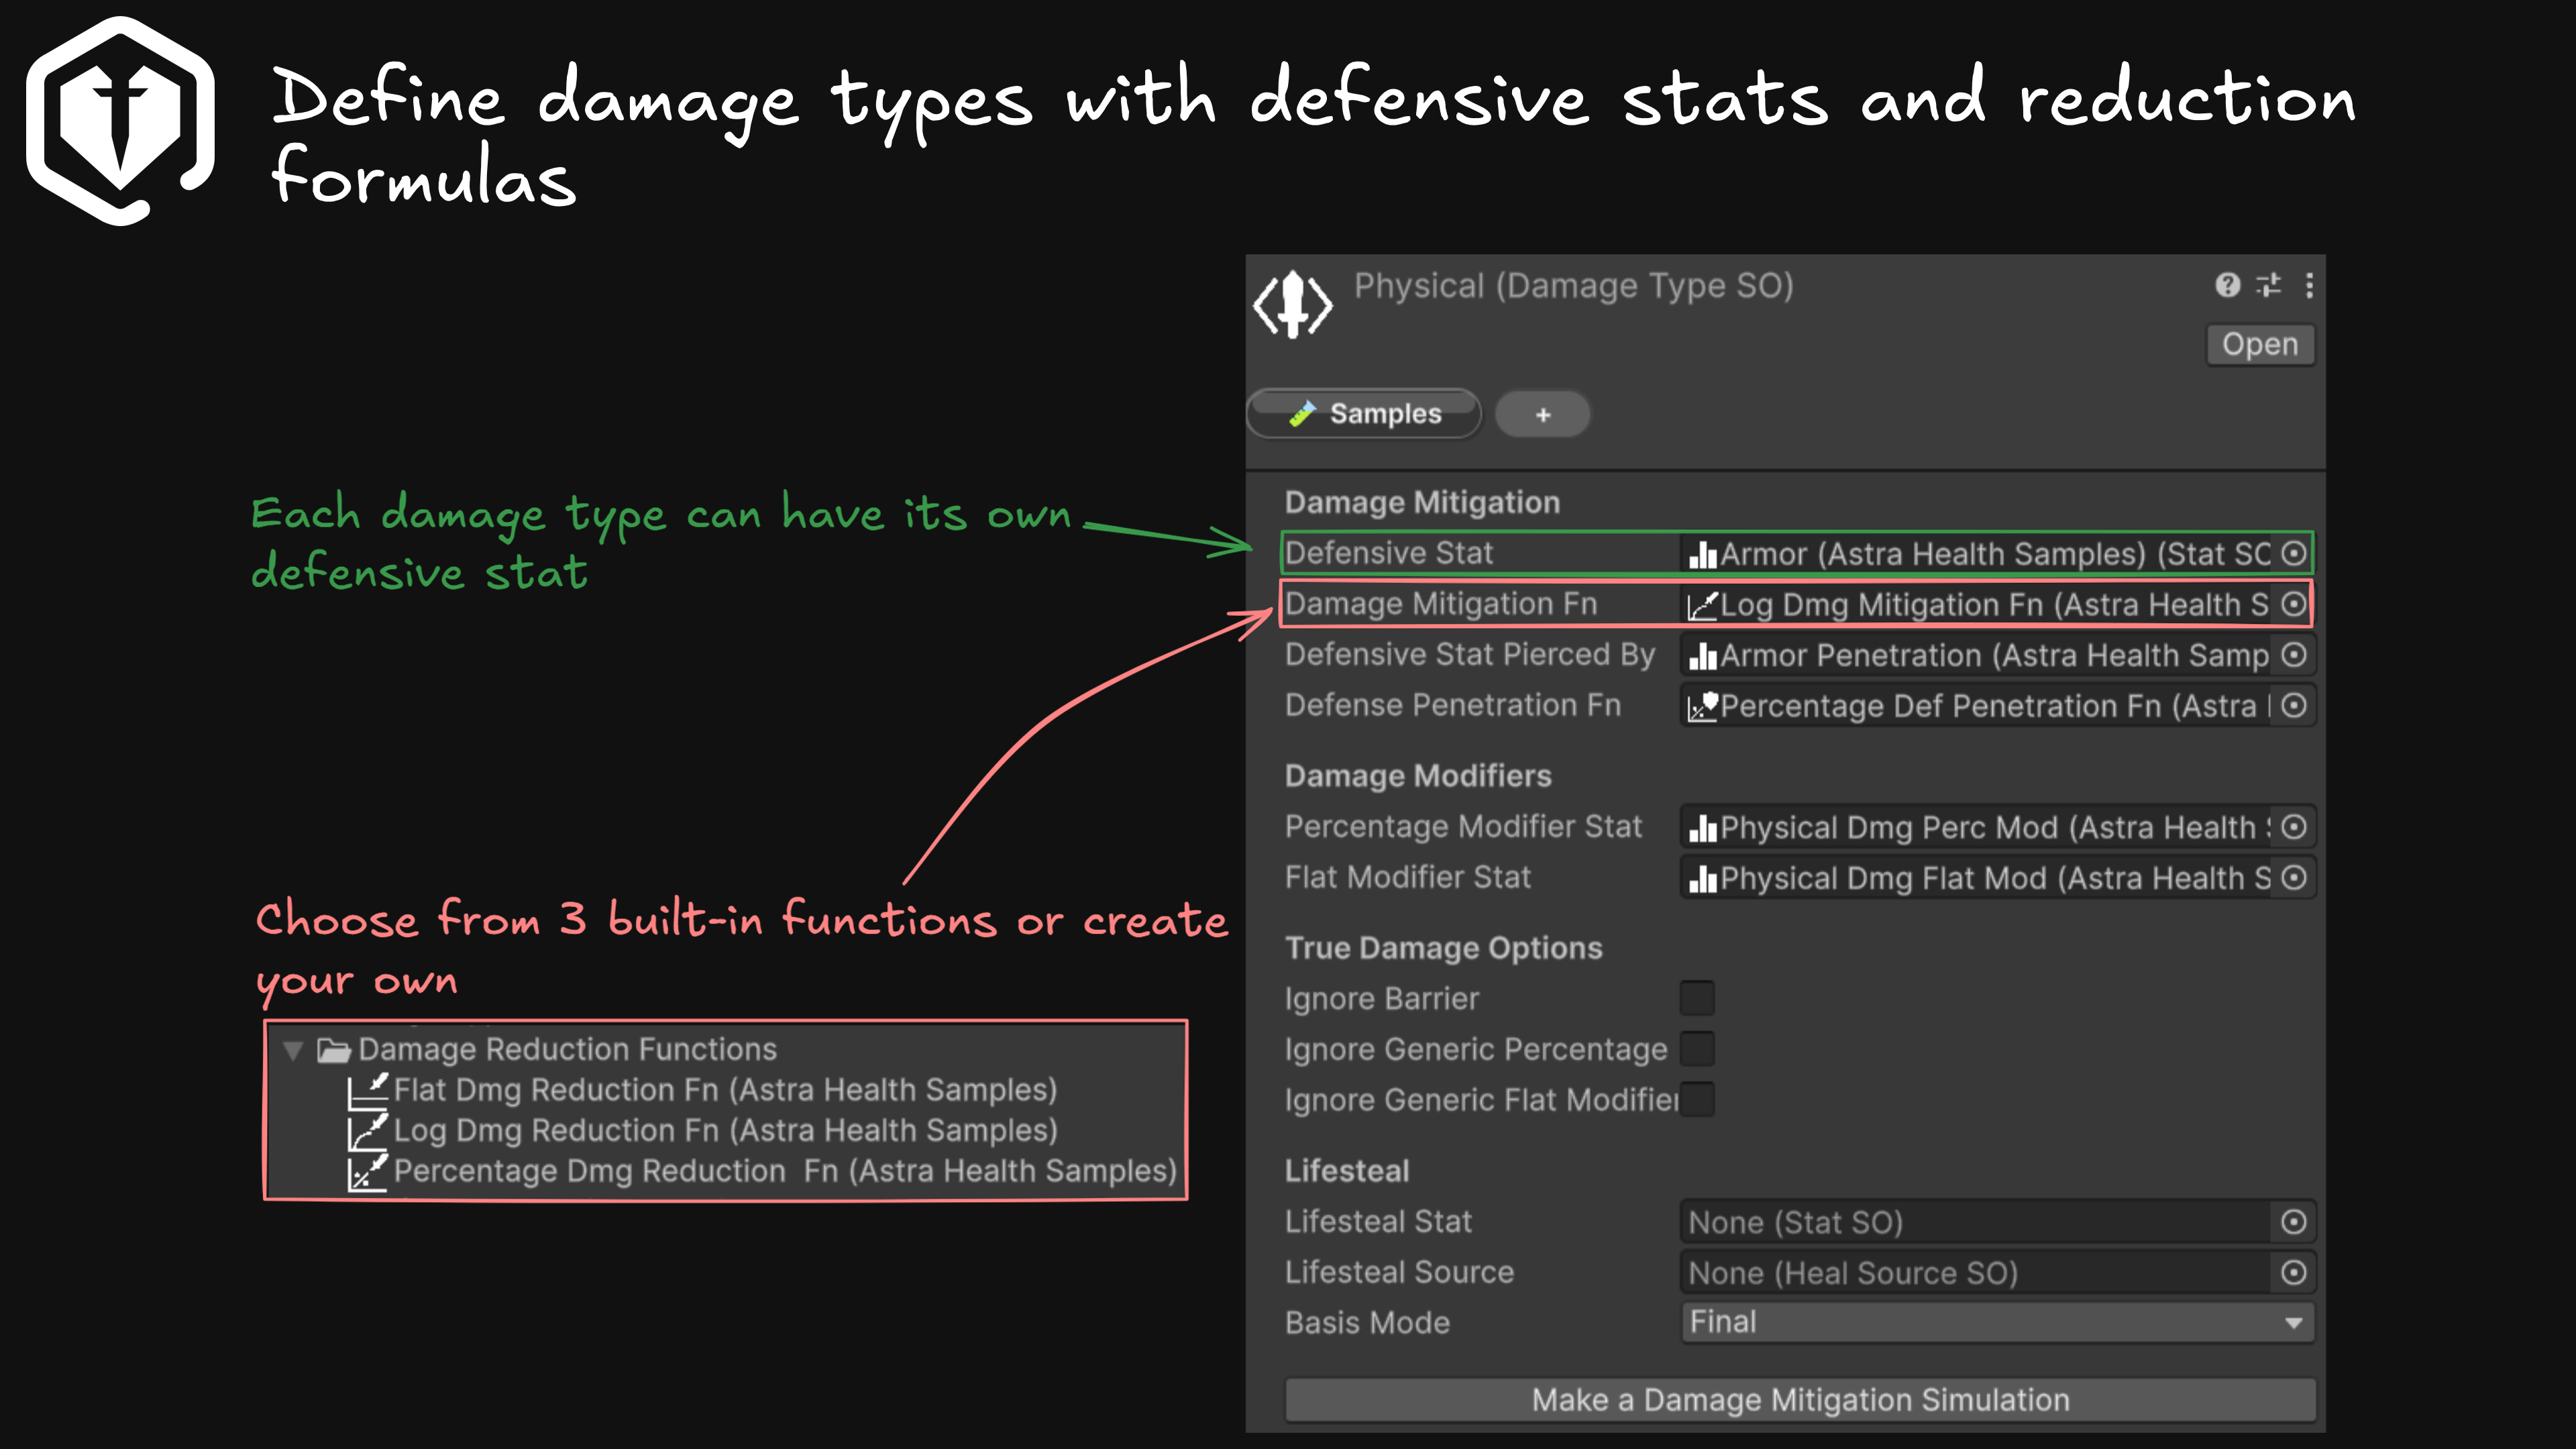2576x1449 pixels.
Task: Click the object picker for Damage Mitigation Fn
Action: 2294,604
